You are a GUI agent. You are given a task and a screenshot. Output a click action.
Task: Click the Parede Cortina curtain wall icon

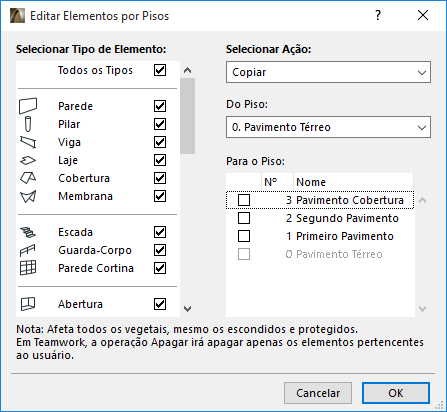pyautogui.click(x=28, y=268)
